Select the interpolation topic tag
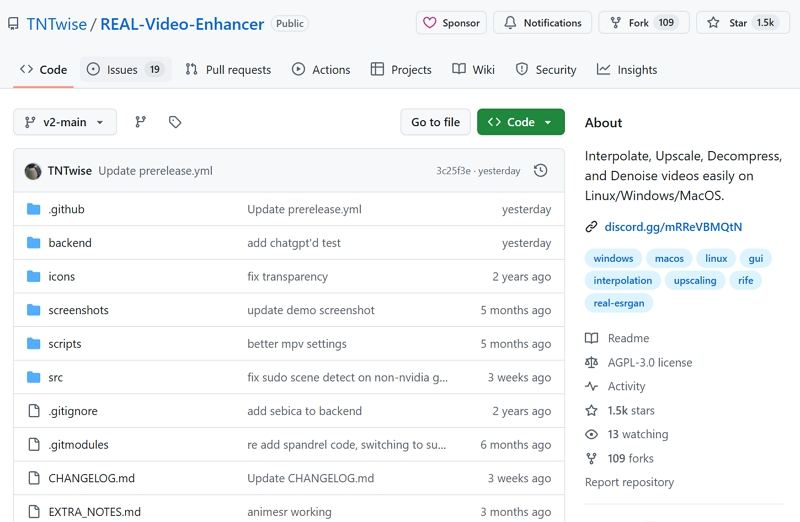Screen dimensions: 800x522 [x=622, y=280]
